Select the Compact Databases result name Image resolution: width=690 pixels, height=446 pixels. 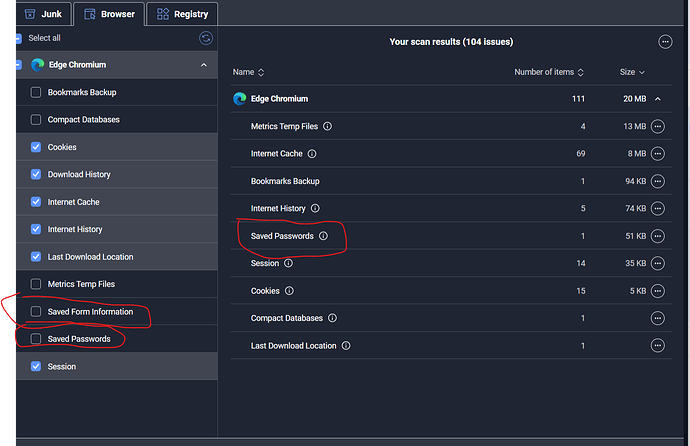click(x=286, y=318)
